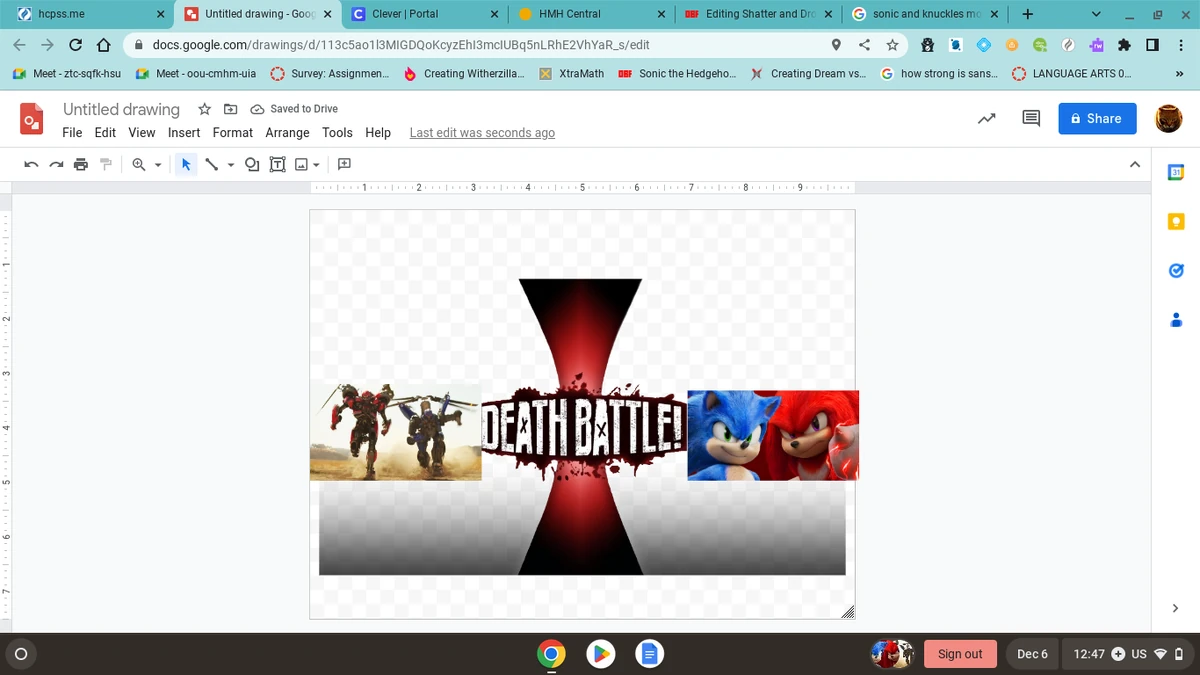Open Google Calendar from the side panel
Viewport: 1200px width, 675px height.
coord(1176,171)
